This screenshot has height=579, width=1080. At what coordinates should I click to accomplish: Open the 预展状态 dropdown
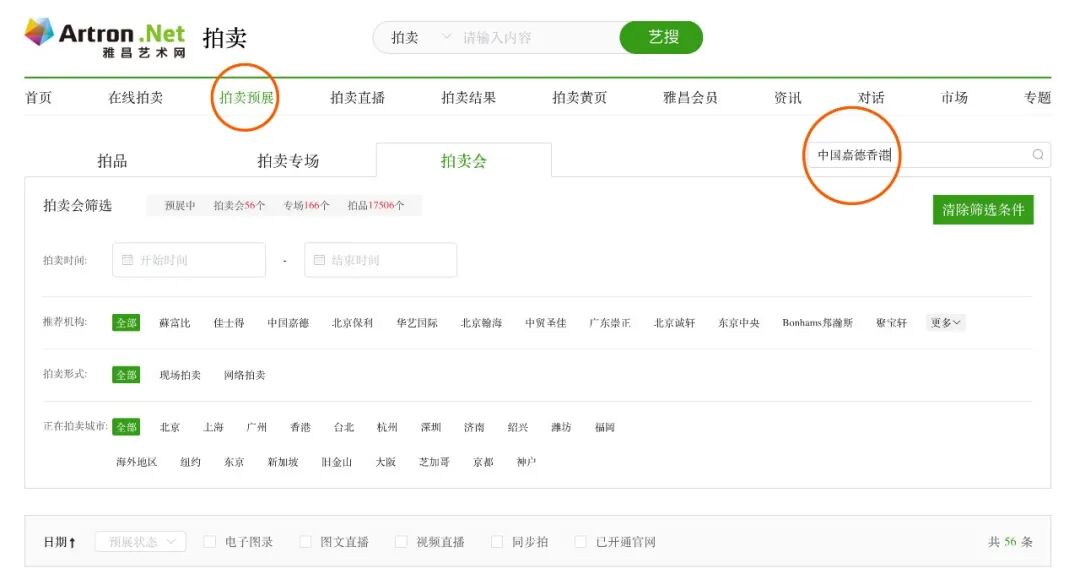141,542
